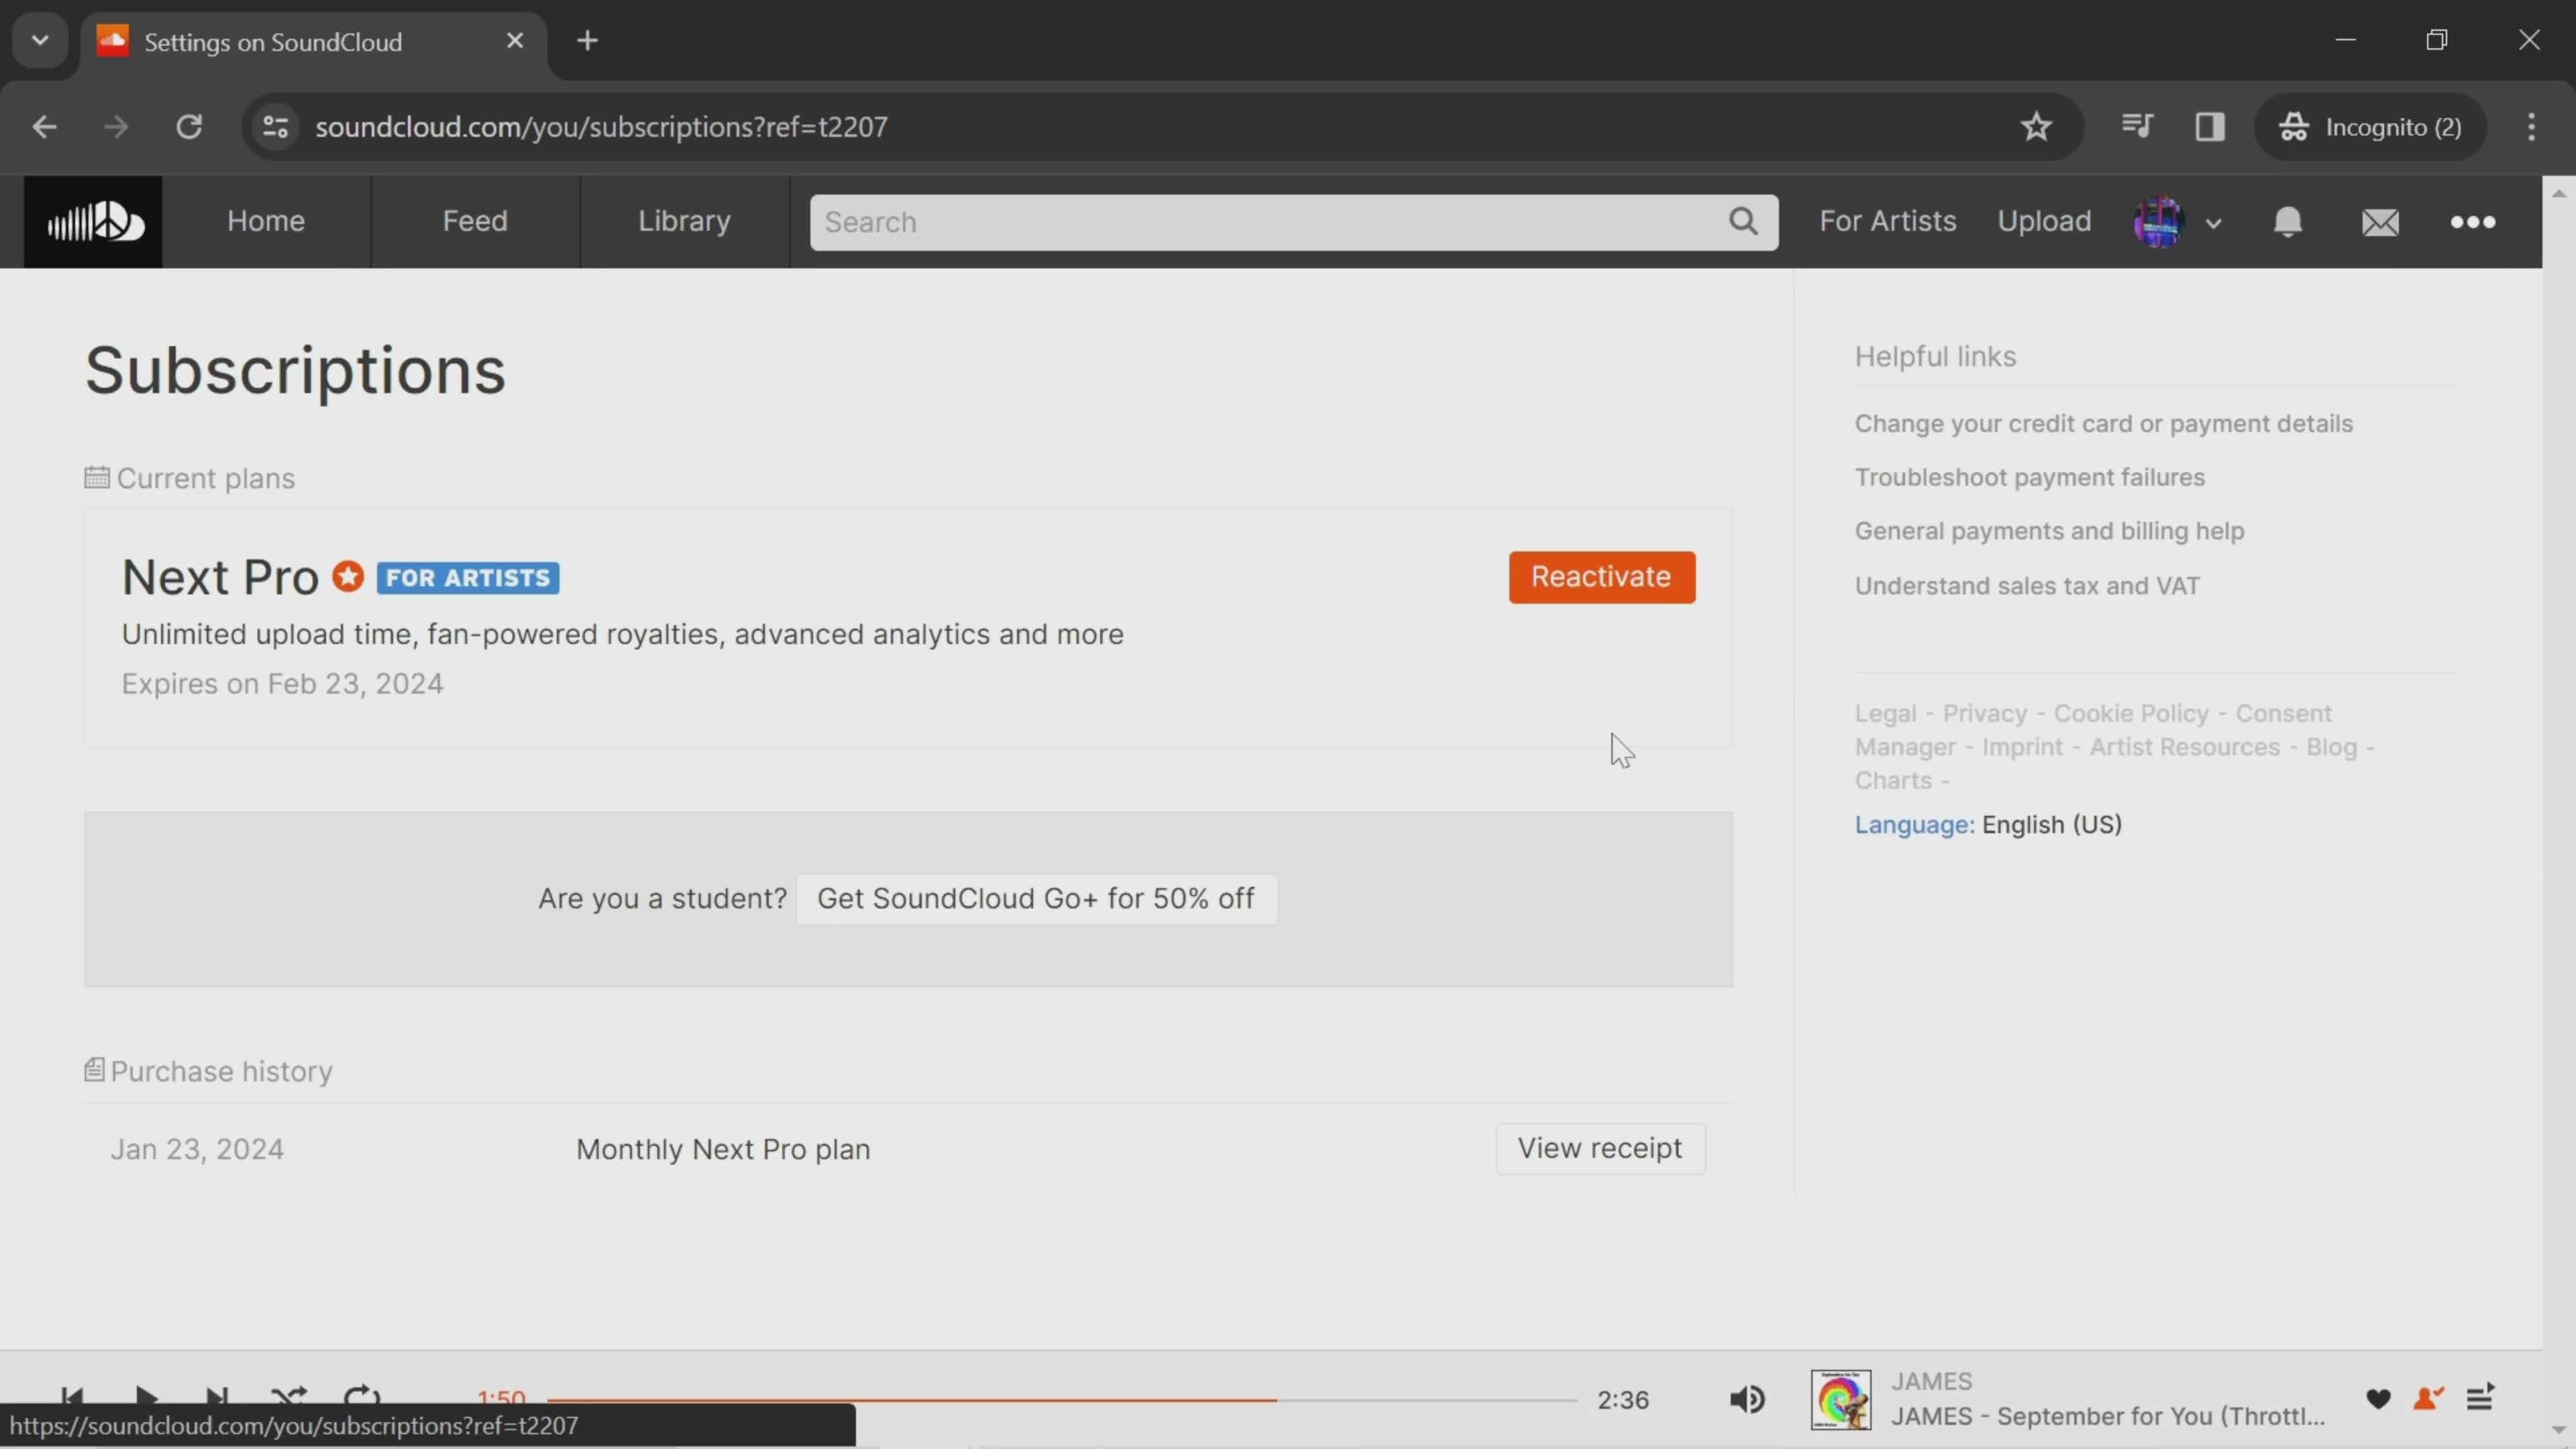The image size is (2576, 1449).
Task: Open For Artists in the header
Action: (1887, 221)
